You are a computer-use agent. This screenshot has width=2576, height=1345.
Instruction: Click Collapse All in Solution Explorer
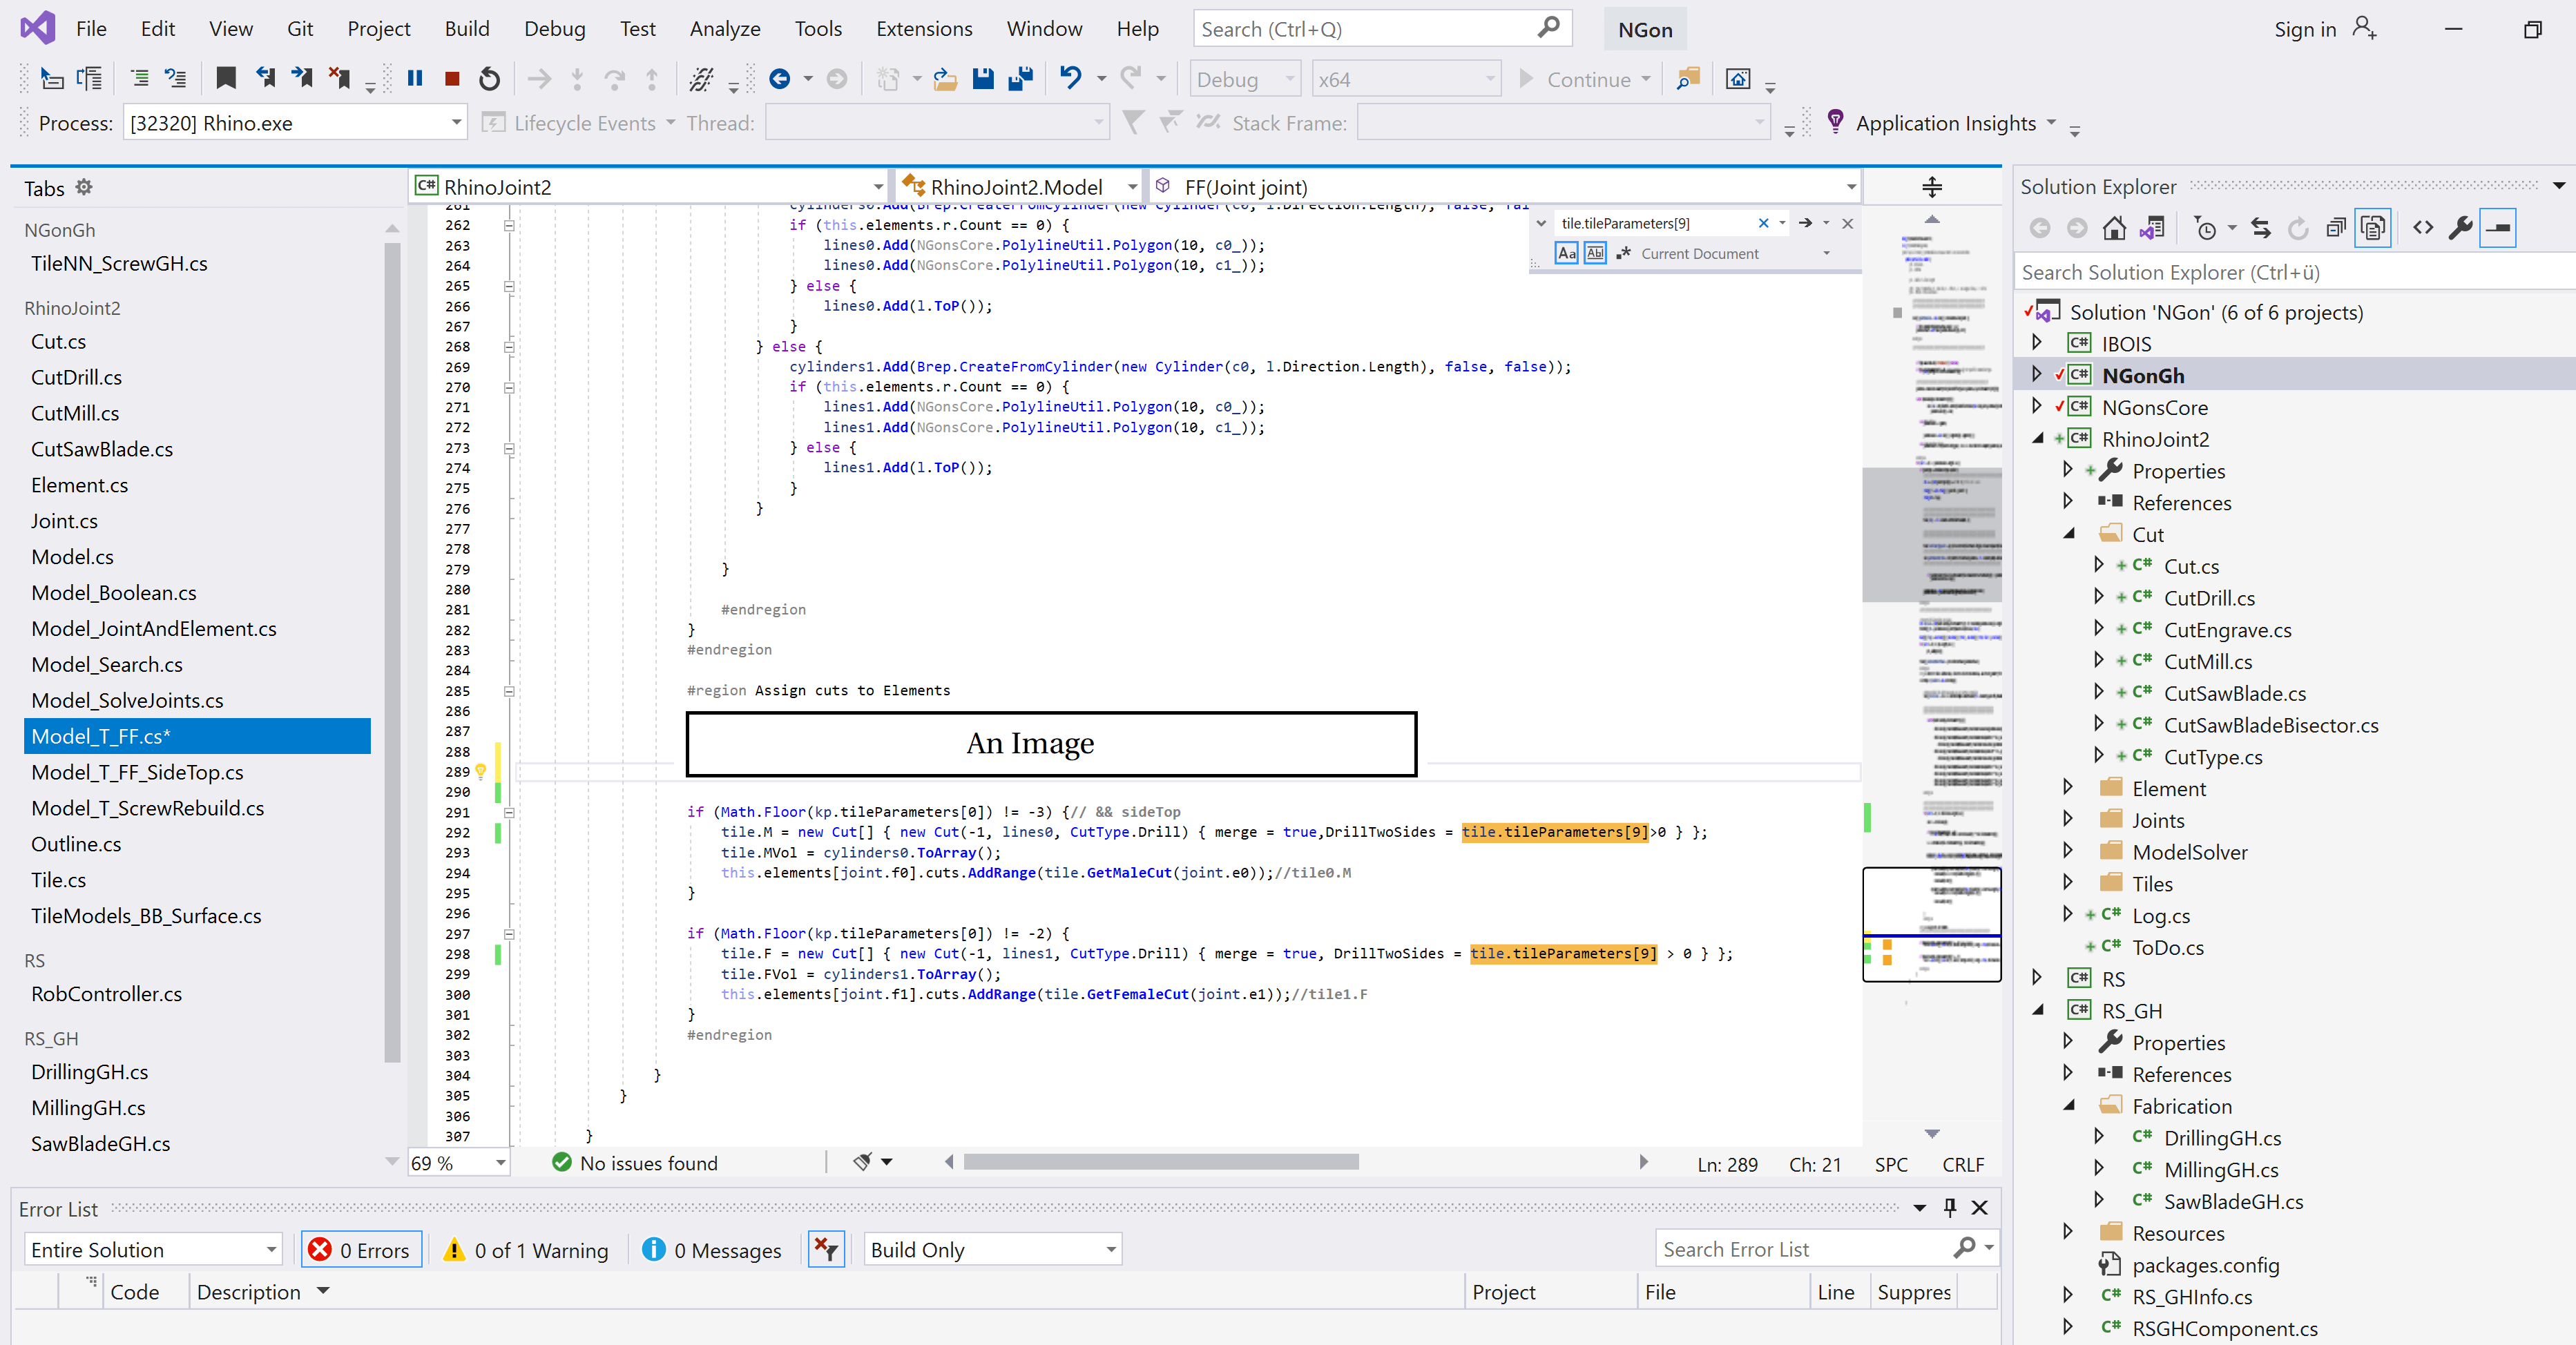2335,228
